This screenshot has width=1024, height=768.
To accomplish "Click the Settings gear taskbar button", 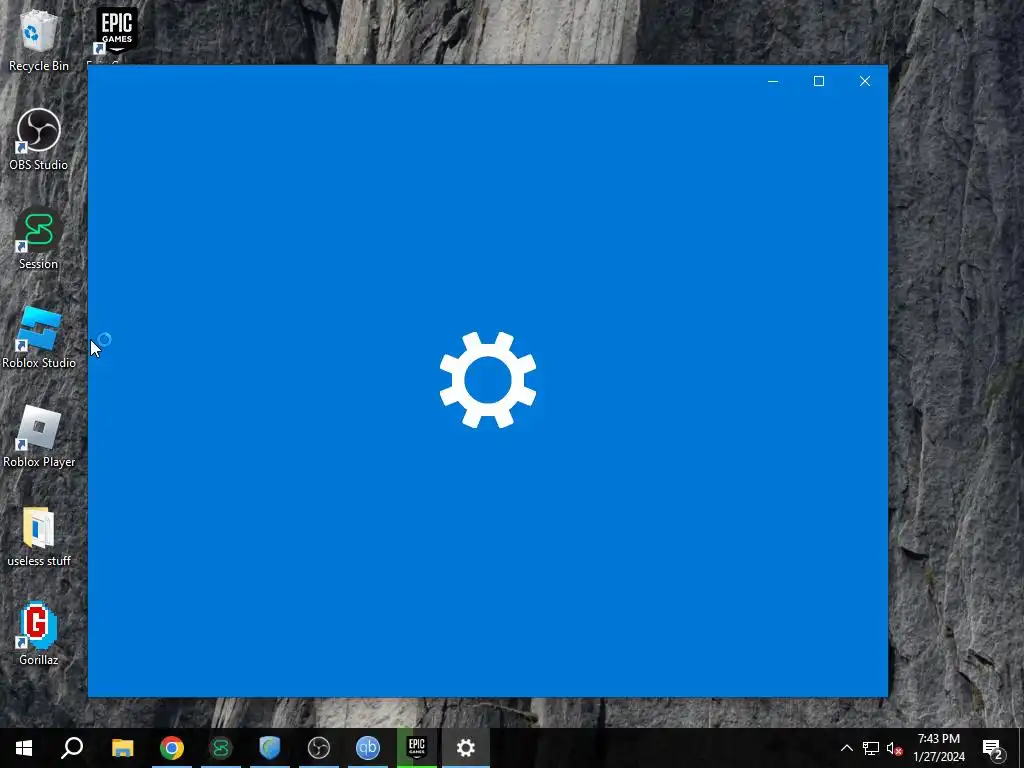I will pos(466,748).
